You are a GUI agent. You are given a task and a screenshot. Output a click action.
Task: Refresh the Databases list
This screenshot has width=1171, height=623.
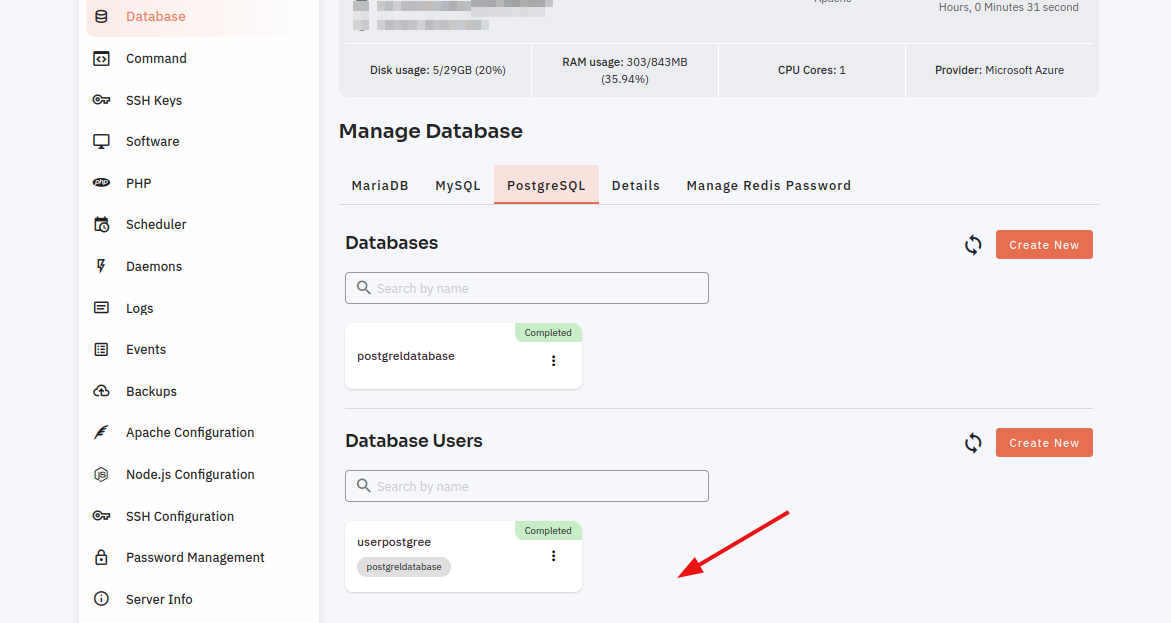973,245
